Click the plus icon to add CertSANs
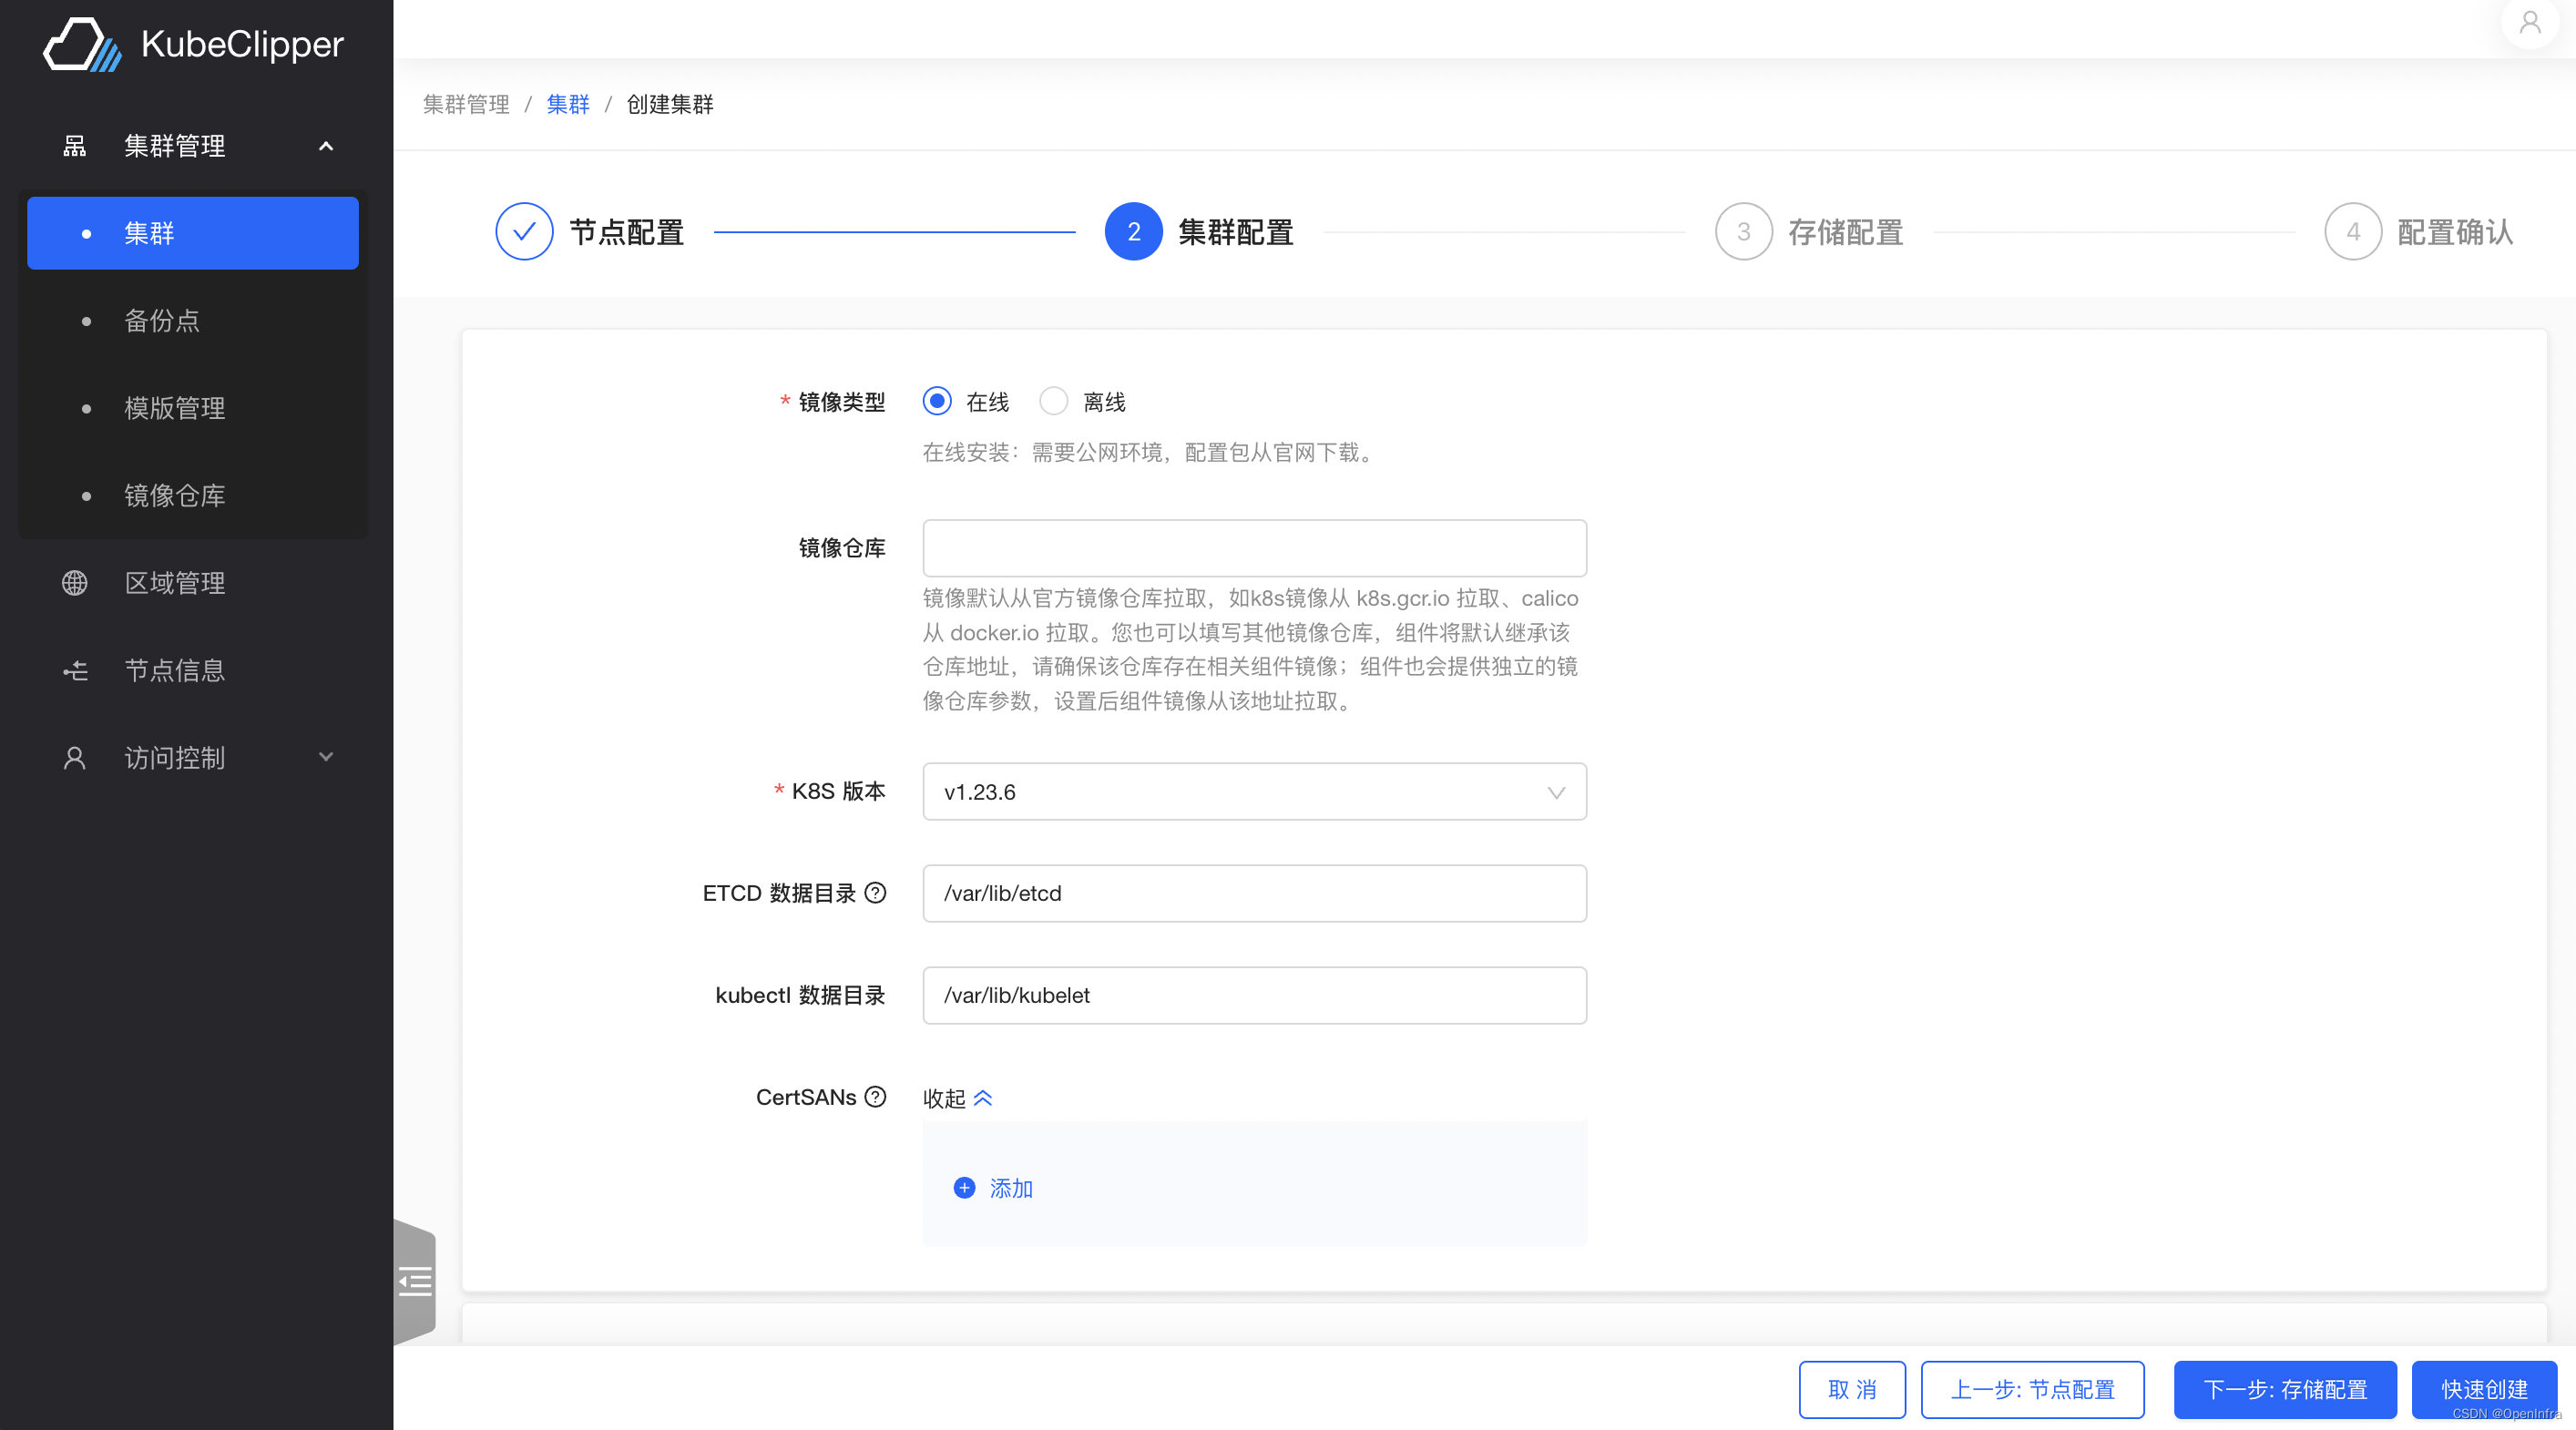The width and height of the screenshot is (2576, 1430). click(x=964, y=1188)
